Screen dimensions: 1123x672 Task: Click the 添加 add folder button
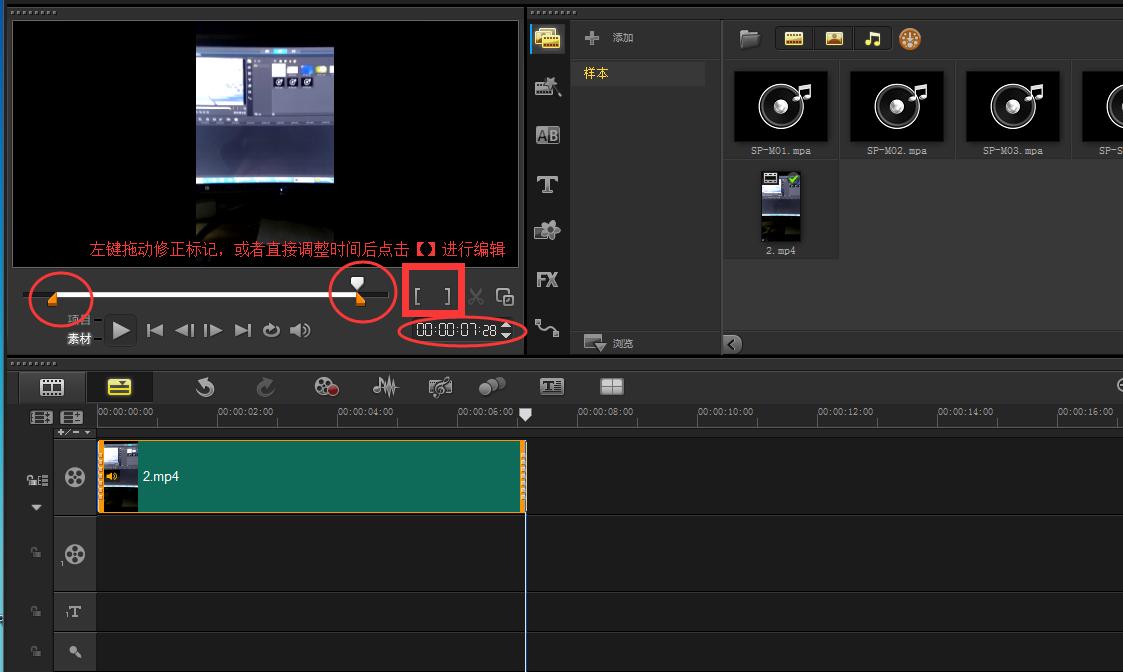coord(609,38)
